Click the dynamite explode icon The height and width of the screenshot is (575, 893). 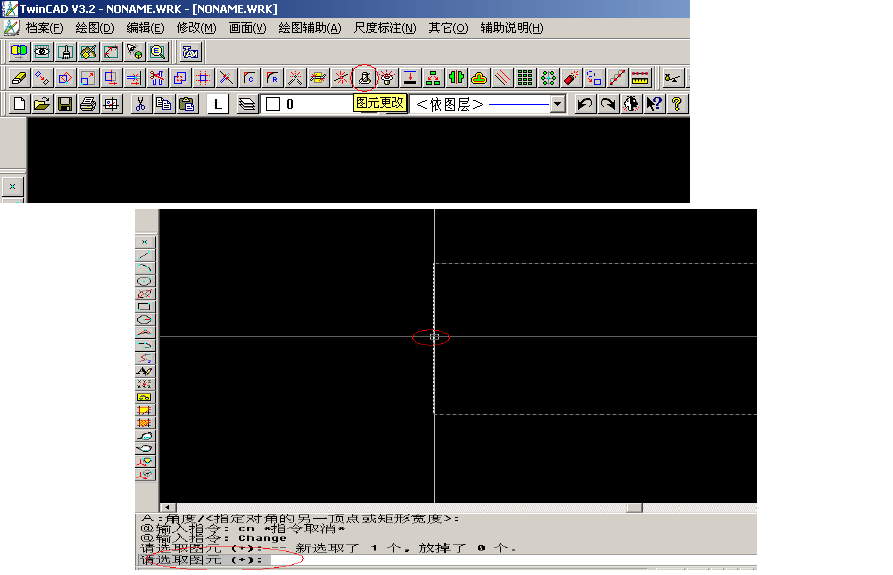(571, 77)
